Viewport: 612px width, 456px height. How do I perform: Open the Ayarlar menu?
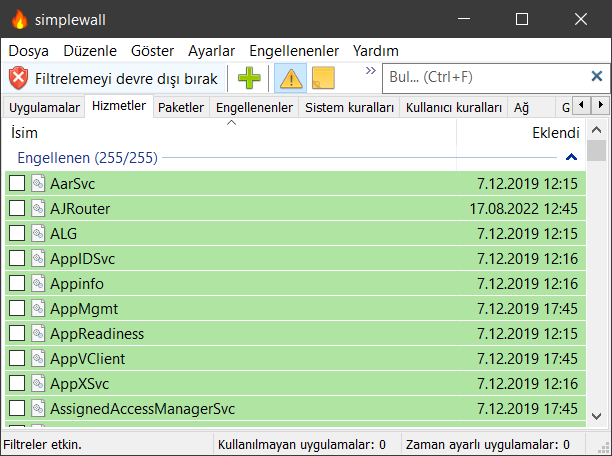211,50
